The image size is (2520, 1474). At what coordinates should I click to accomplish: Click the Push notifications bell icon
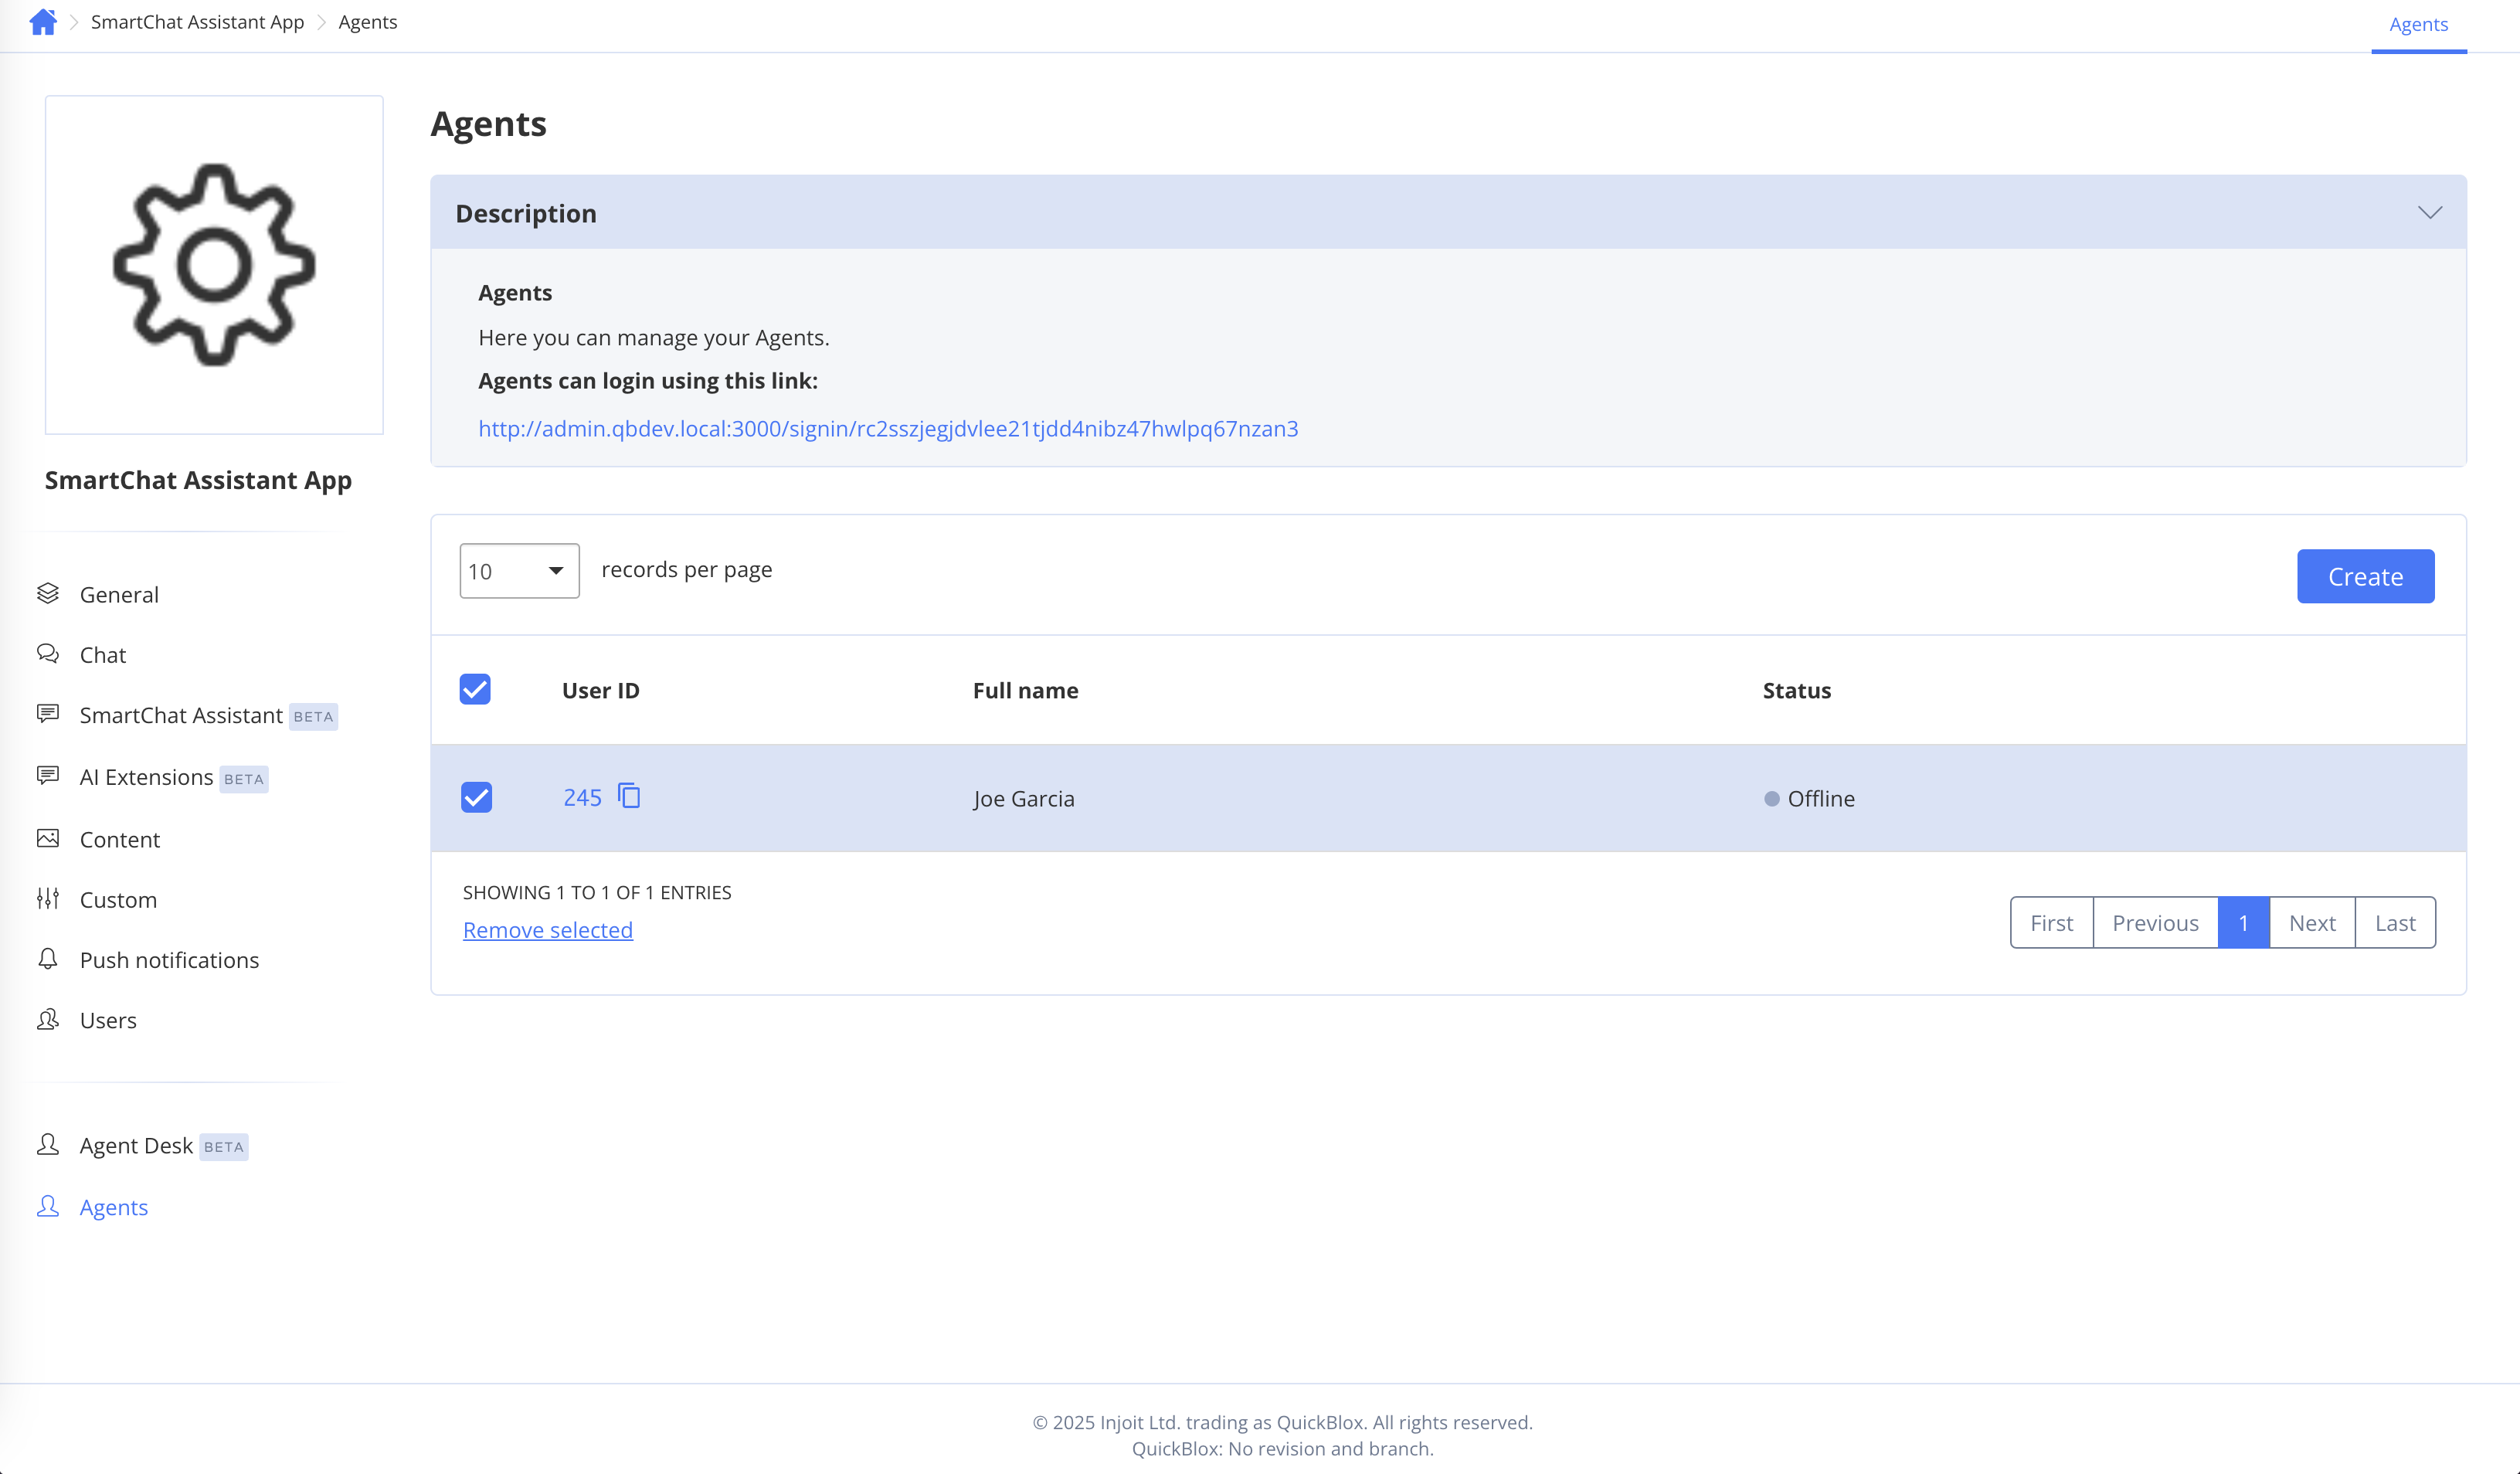click(x=48, y=959)
